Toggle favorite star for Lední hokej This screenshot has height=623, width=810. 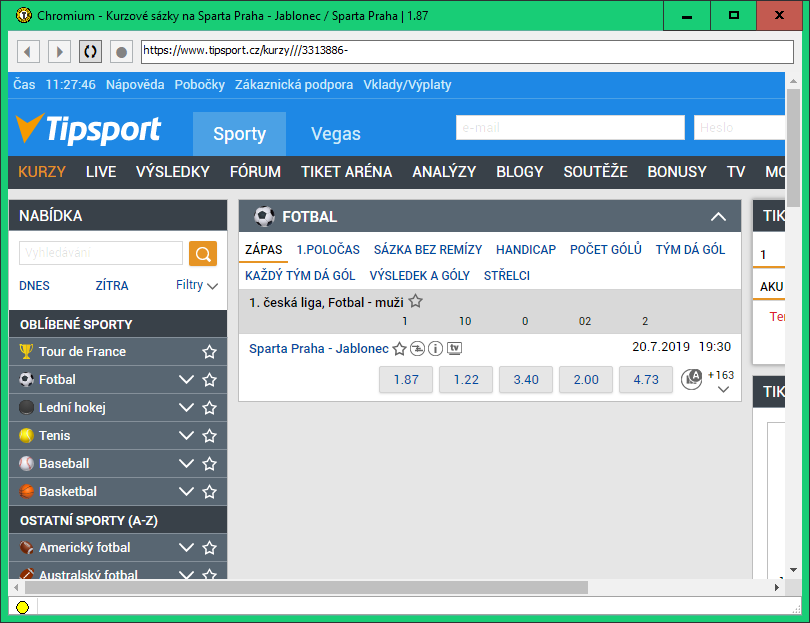point(209,408)
